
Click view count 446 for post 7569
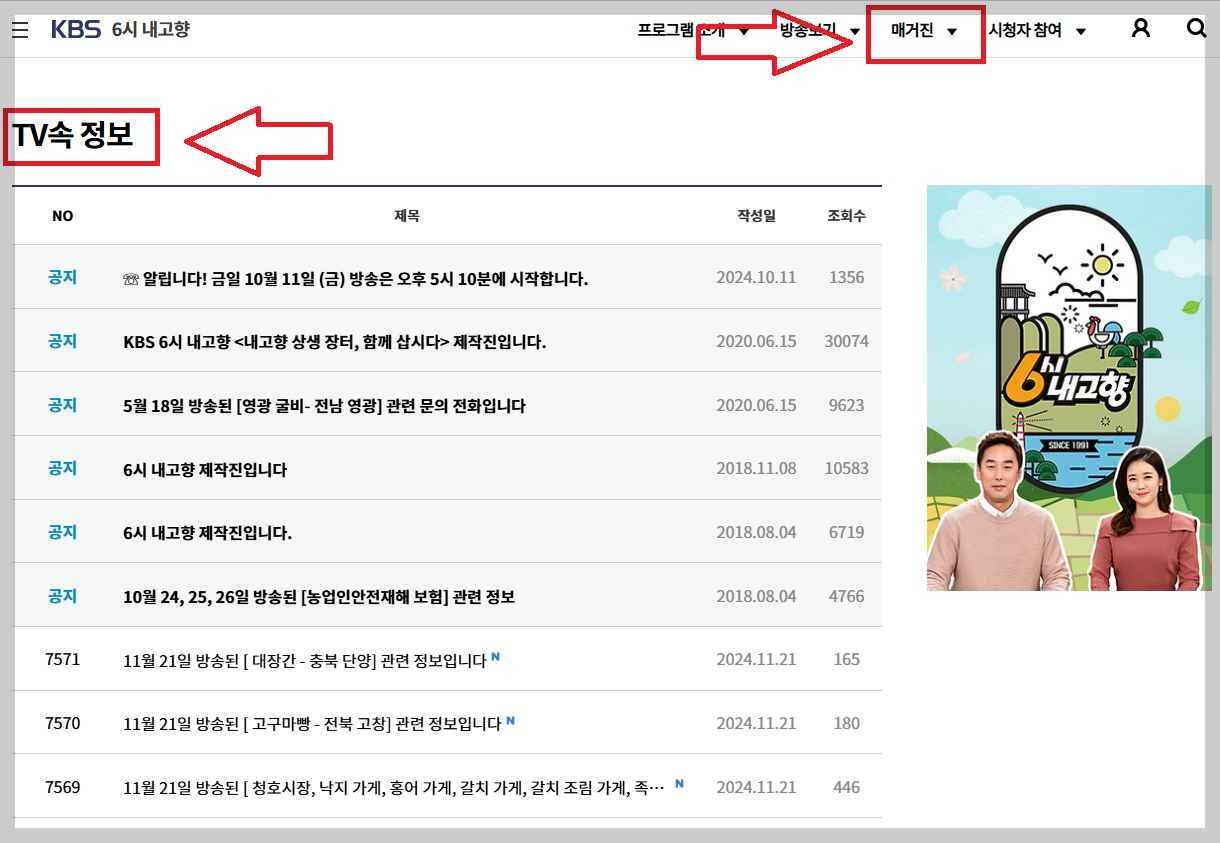tap(846, 788)
